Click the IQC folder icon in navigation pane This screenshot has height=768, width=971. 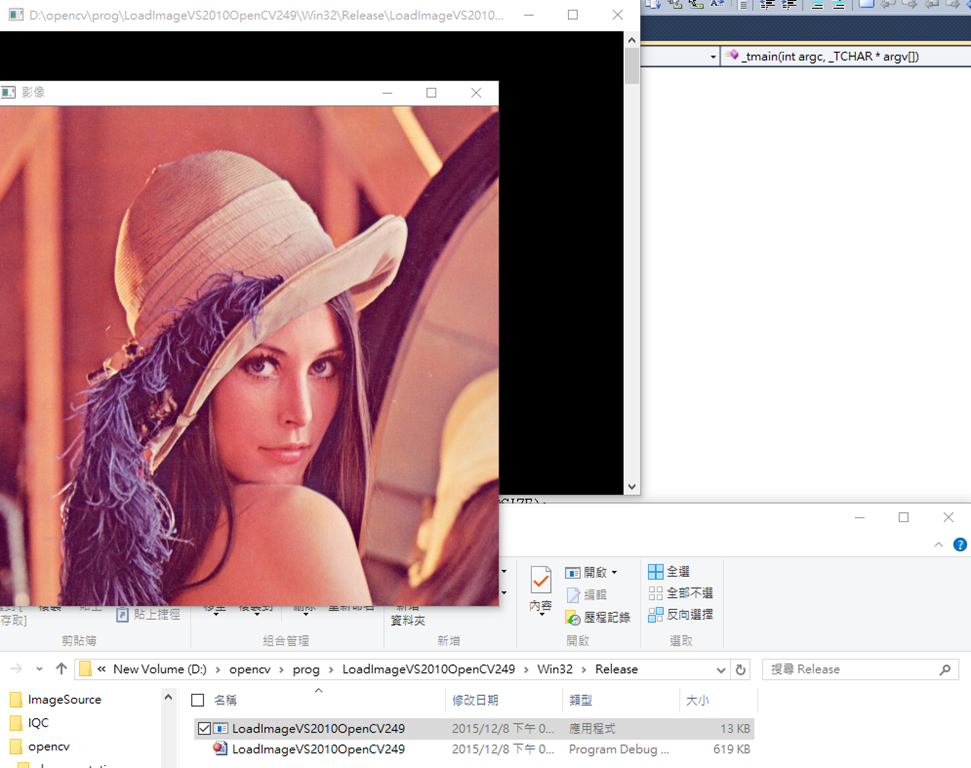17,723
